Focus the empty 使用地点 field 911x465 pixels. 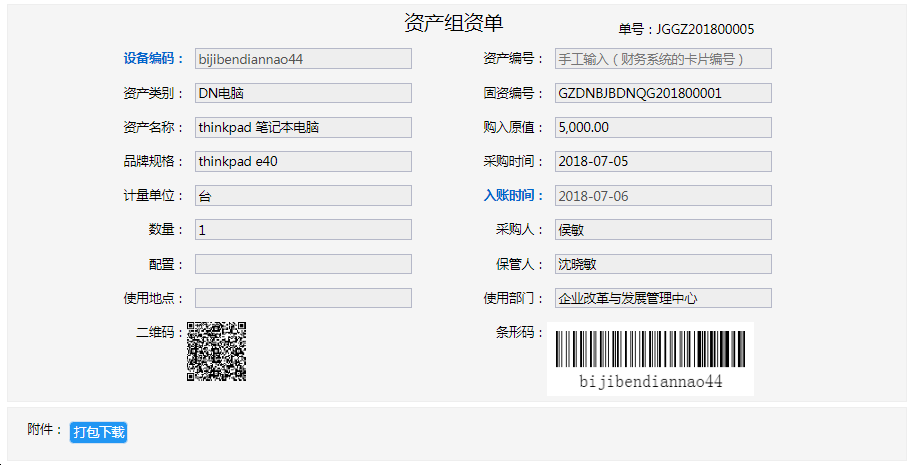pyautogui.click(x=303, y=298)
